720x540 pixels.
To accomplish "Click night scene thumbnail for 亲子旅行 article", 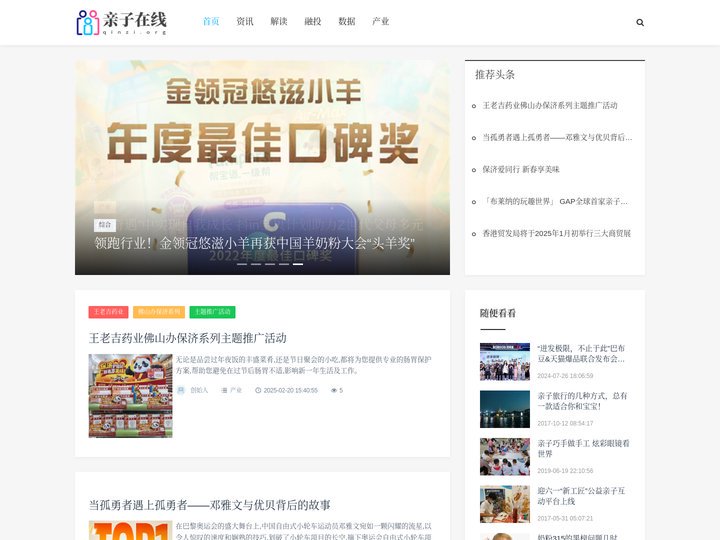I will point(505,409).
